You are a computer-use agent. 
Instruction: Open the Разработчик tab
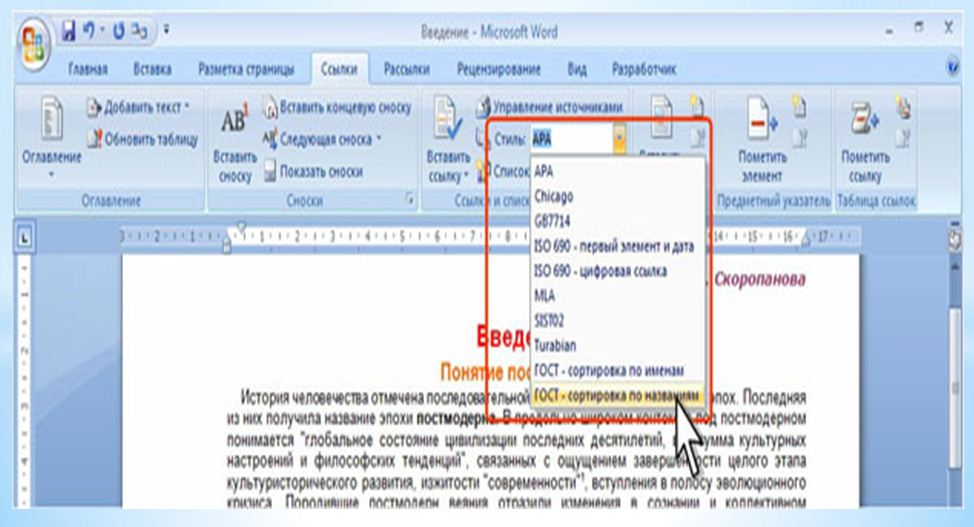[644, 69]
